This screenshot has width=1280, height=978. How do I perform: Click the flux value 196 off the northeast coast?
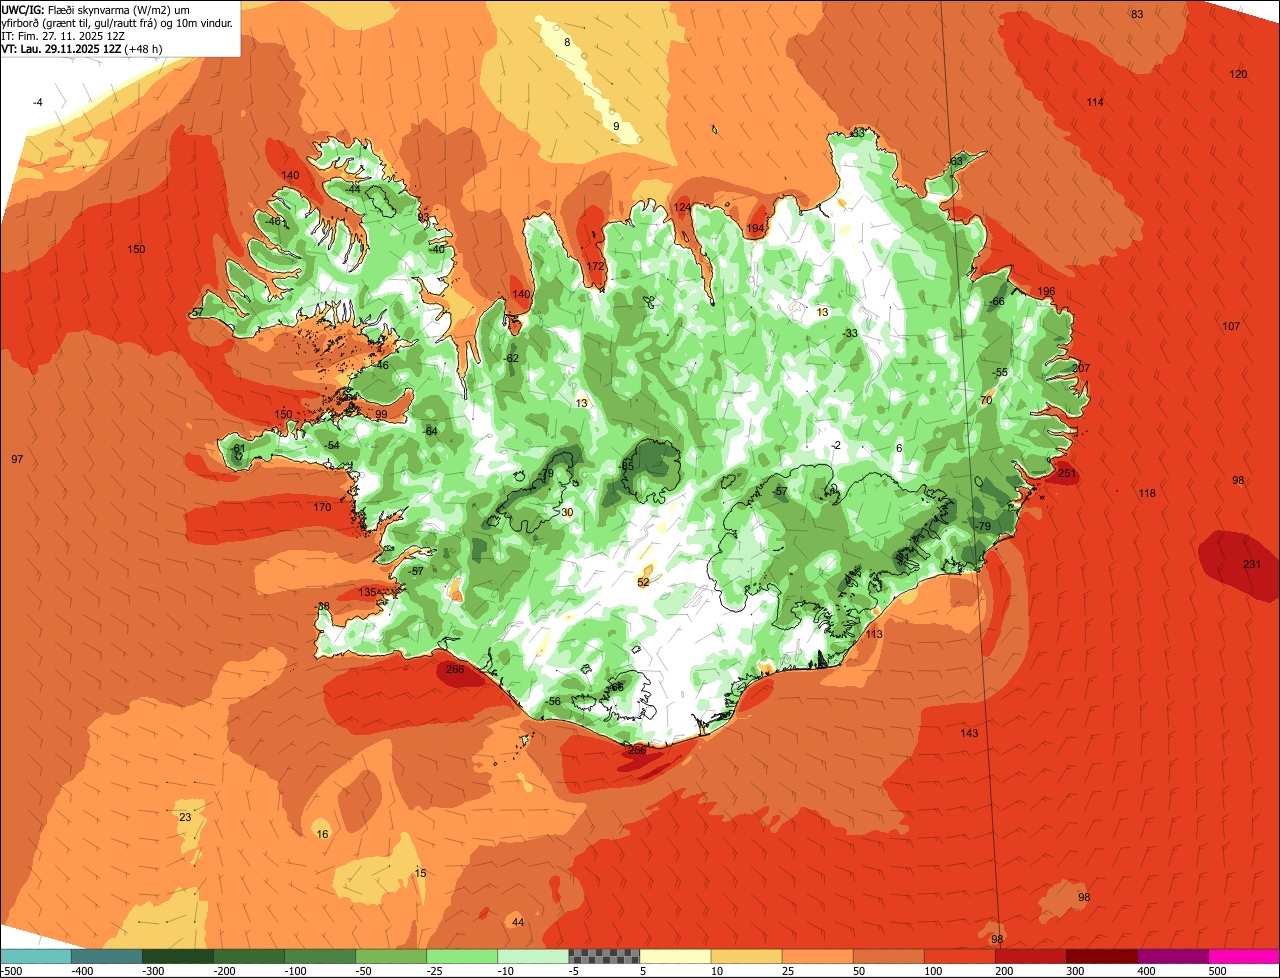click(x=1046, y=292)
